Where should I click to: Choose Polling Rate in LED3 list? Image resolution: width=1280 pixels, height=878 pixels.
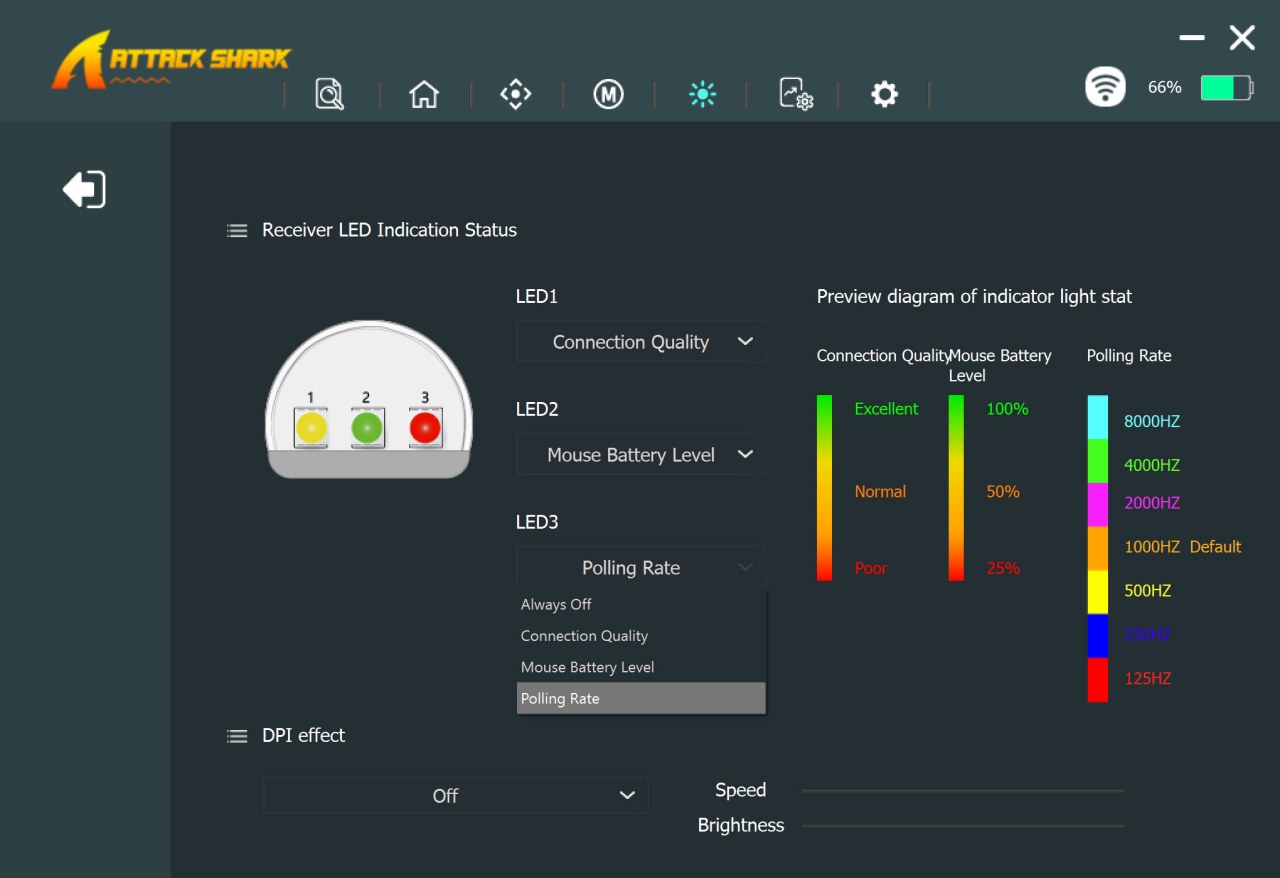641,698
